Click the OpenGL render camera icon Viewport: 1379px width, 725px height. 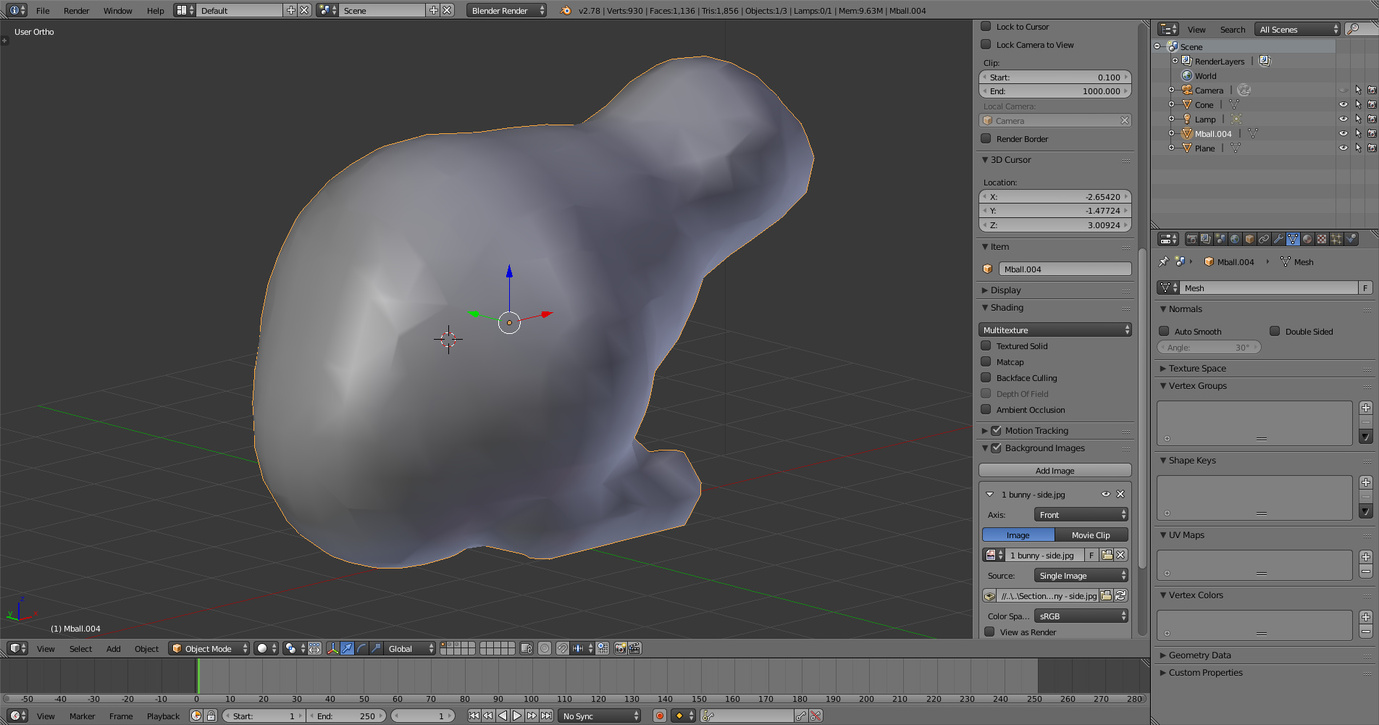(x=620, y=649)
